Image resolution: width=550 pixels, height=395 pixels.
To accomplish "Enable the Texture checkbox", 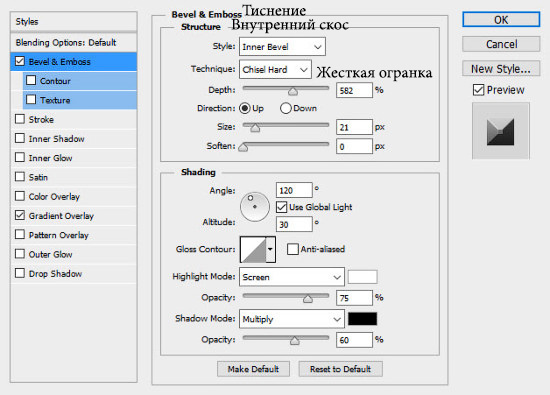I will [x=31, y=100].
